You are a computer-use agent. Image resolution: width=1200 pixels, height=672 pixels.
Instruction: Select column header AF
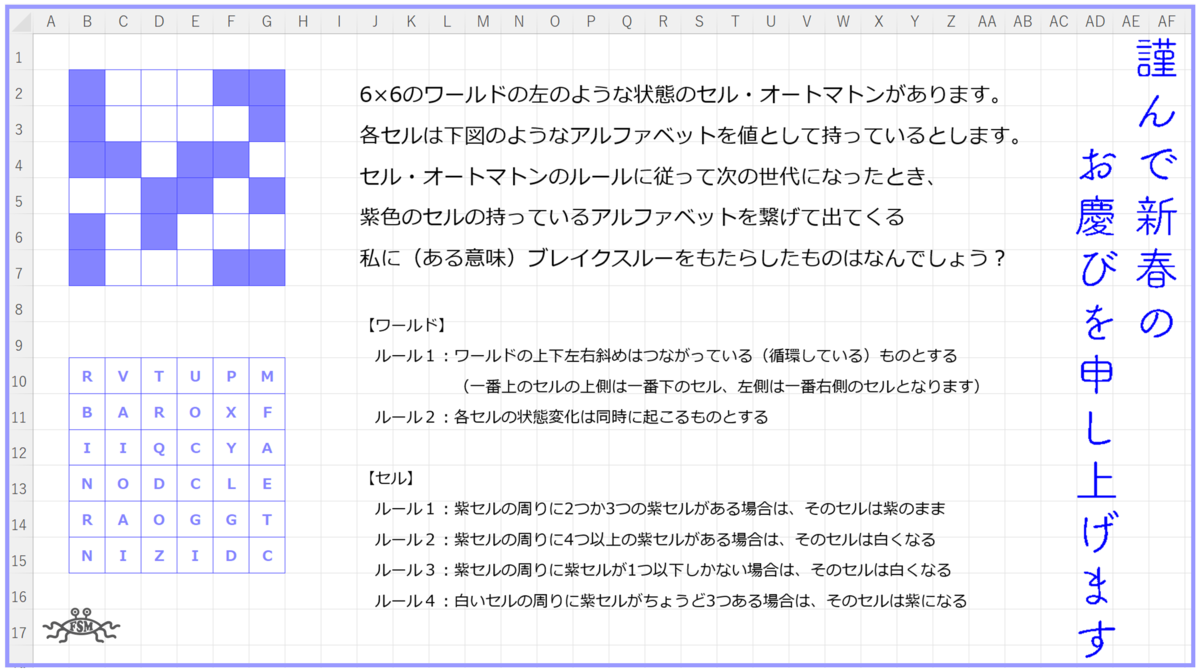1165,20
